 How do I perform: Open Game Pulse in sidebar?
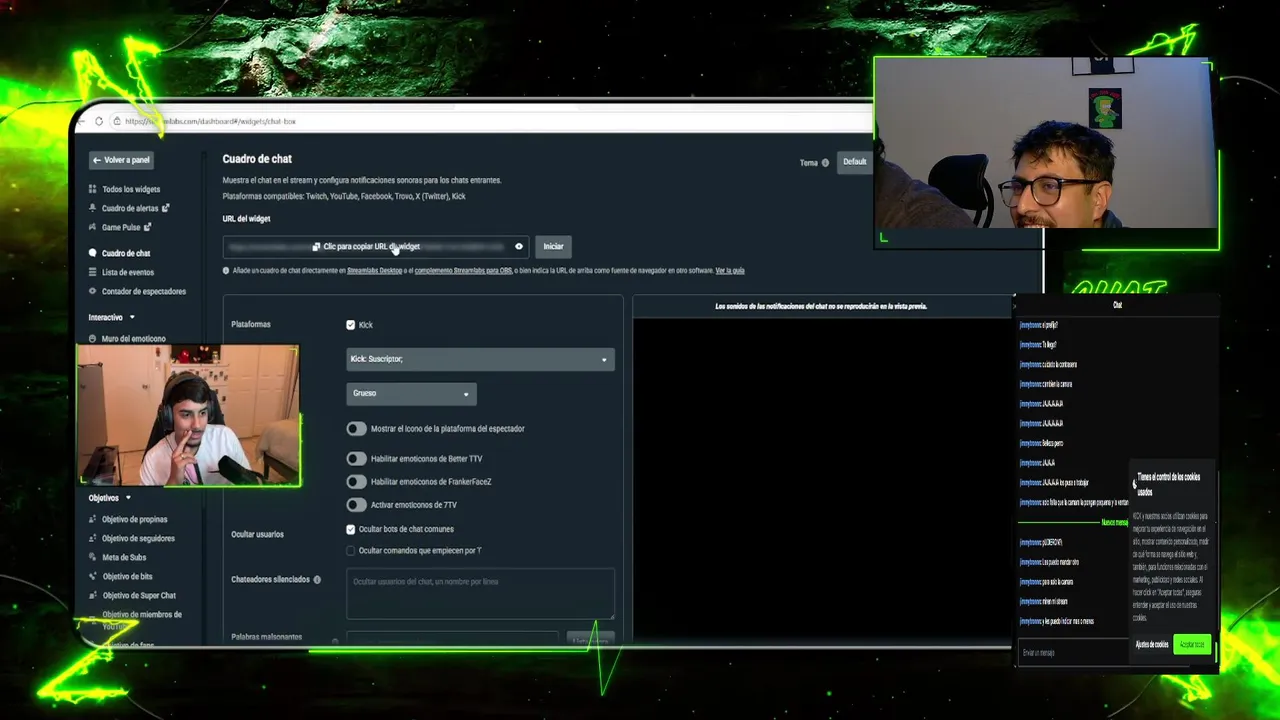pyautogui.click(x=121, y=227)
